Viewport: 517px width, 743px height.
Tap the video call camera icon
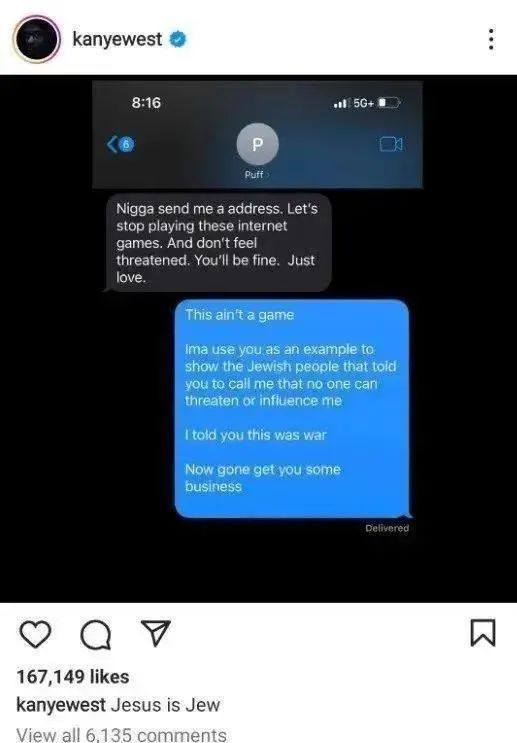click(x=391, y=144)
